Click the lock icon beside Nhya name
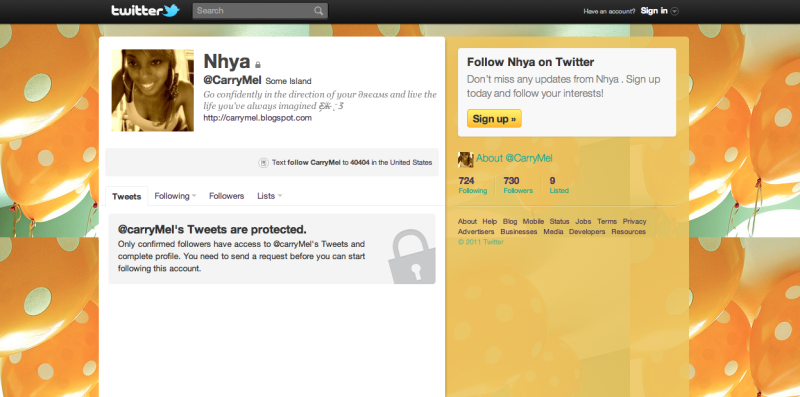Viewport: 800px width, 397px height. pos(258,65)
